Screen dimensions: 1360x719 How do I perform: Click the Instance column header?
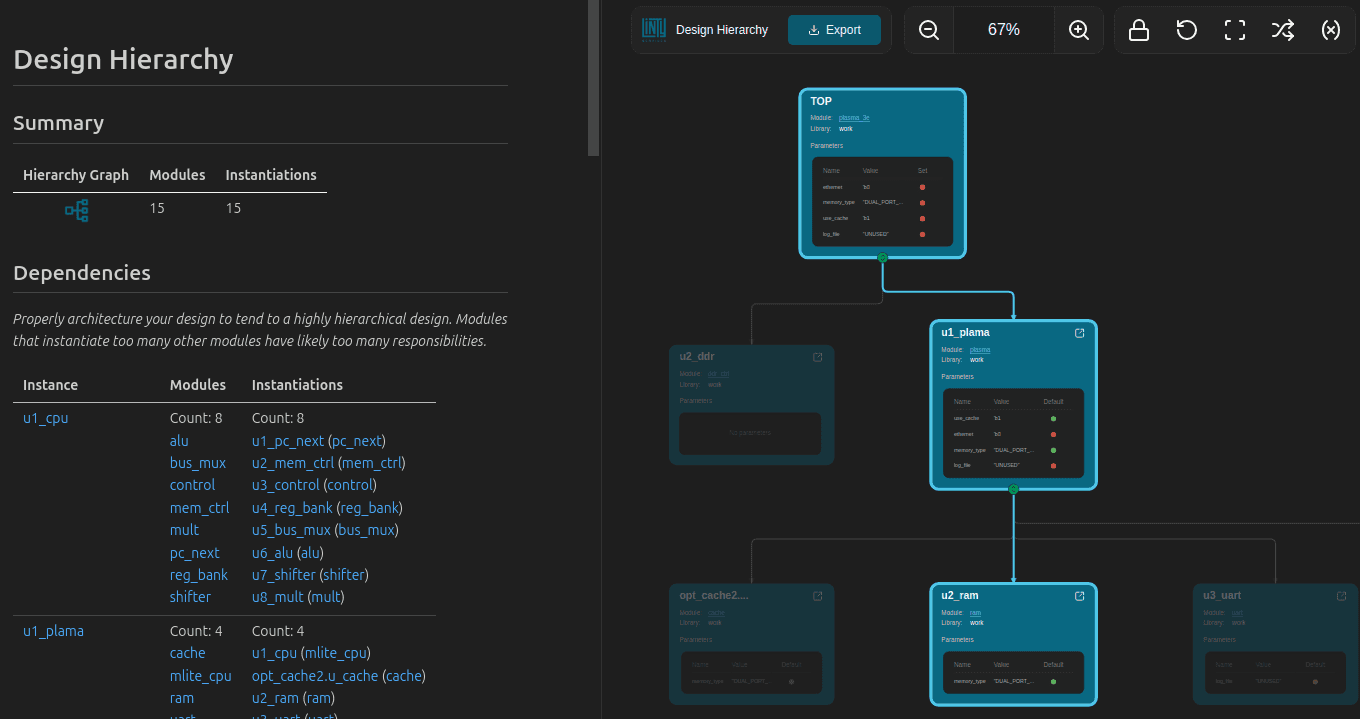coord(50,385)
